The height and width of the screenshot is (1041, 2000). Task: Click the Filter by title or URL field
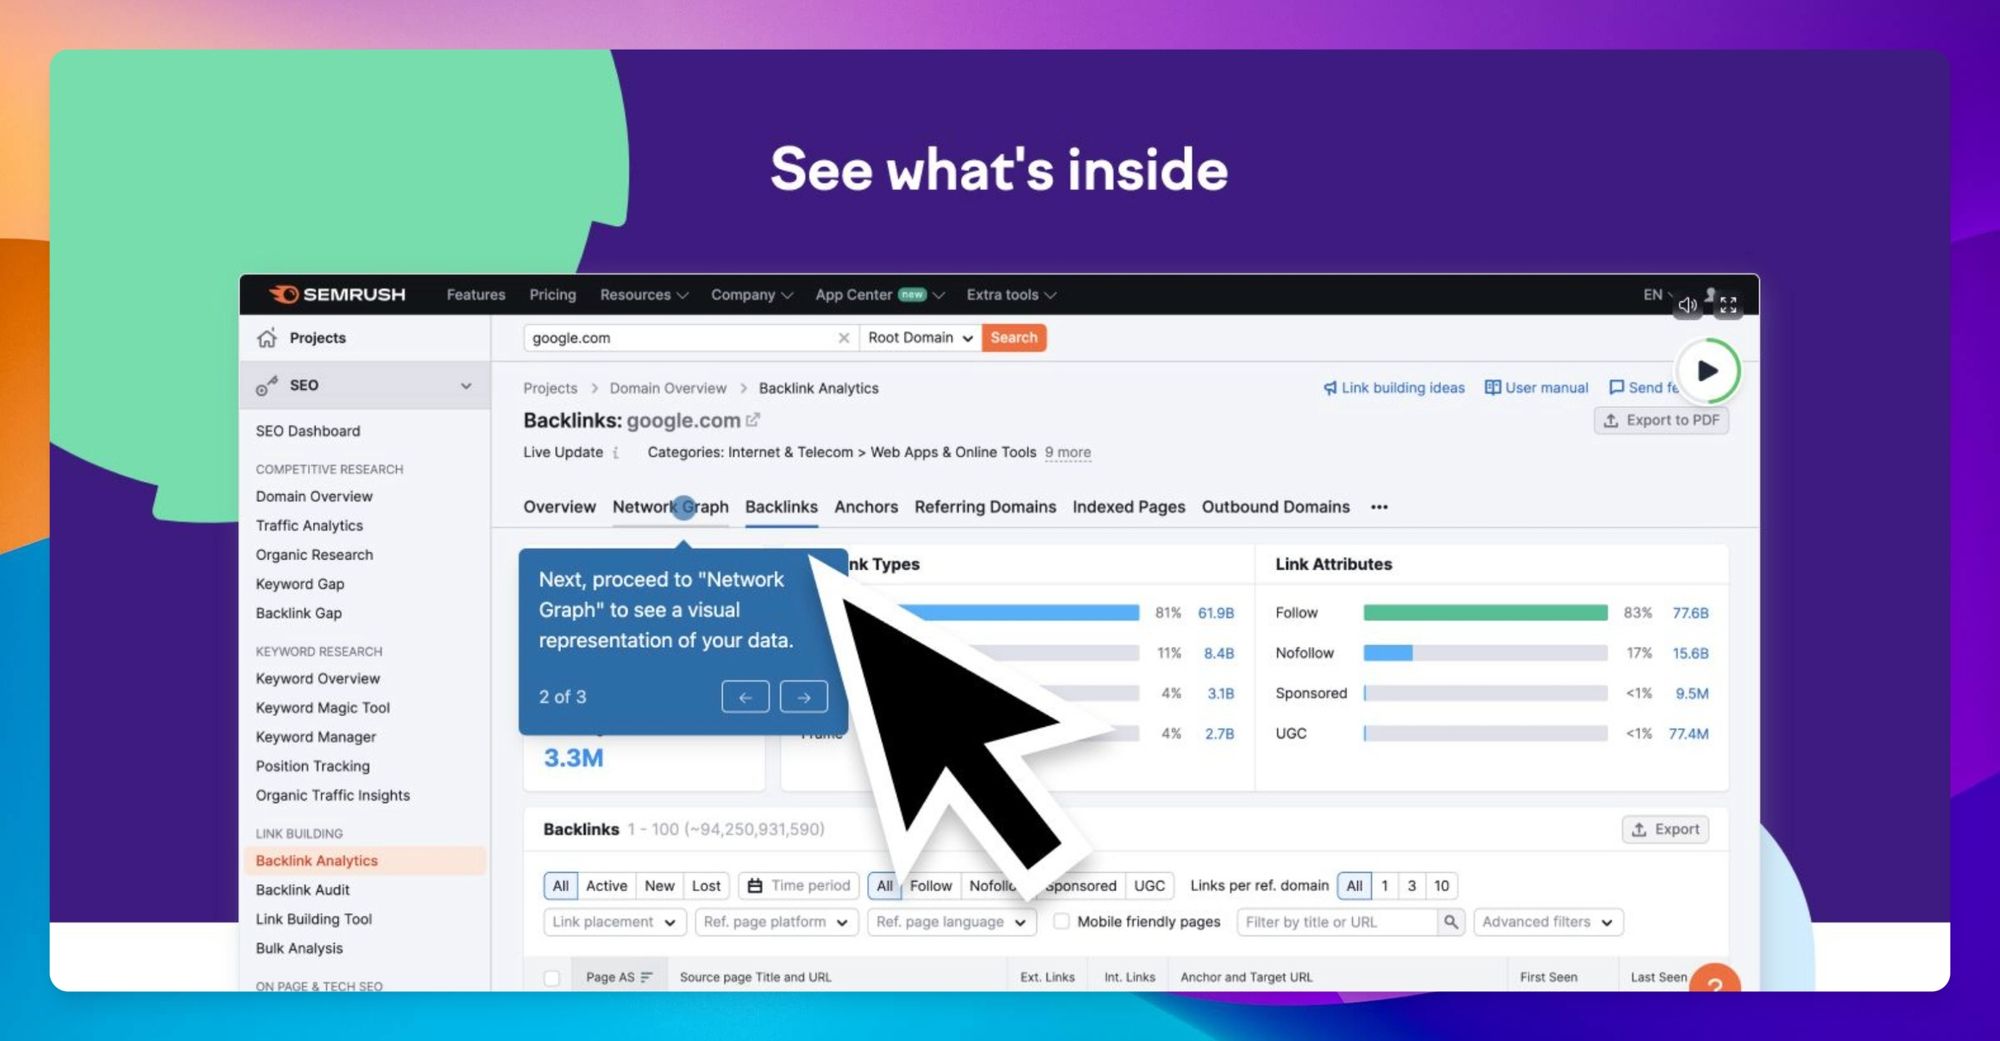[x=1338, y=922]
